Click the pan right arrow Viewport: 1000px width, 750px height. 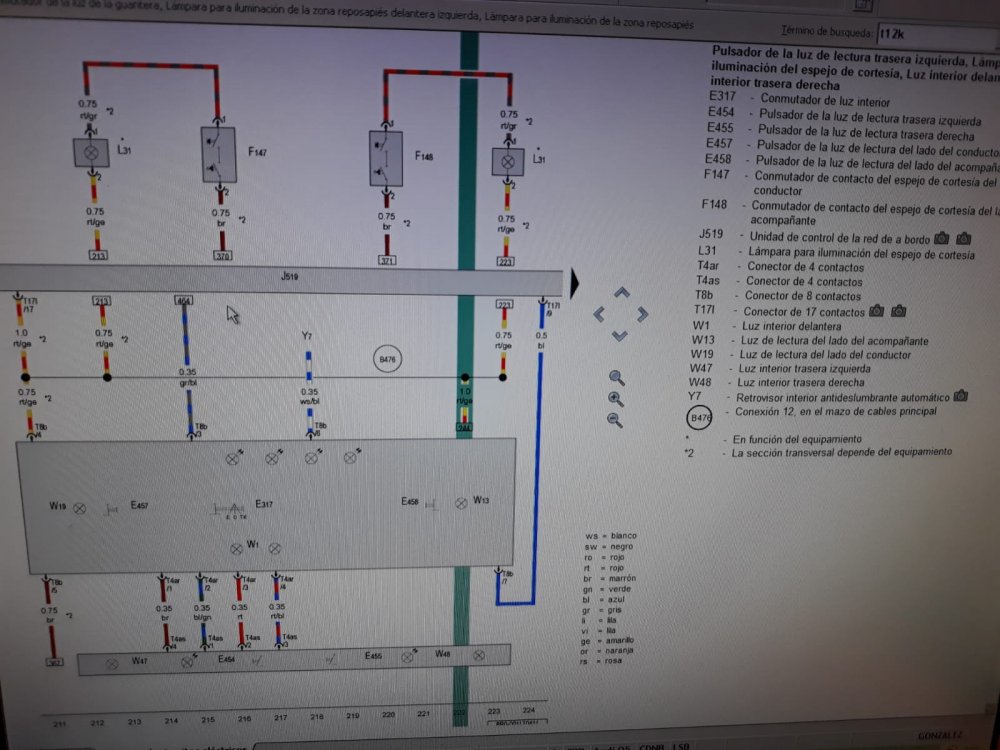click(642, 314)
